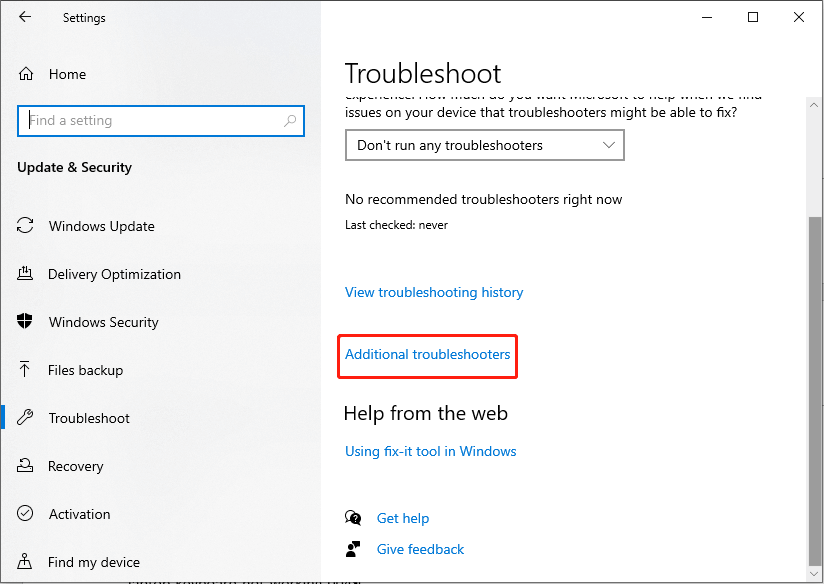Click the Windows Update sync icon
The width and height of the screenshot is (824, 584).
tap(25, 226)
